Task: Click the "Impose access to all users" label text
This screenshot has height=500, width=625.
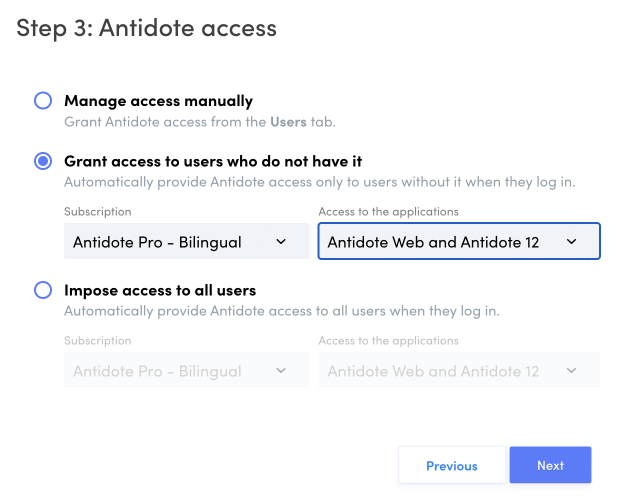Action: 160,291
